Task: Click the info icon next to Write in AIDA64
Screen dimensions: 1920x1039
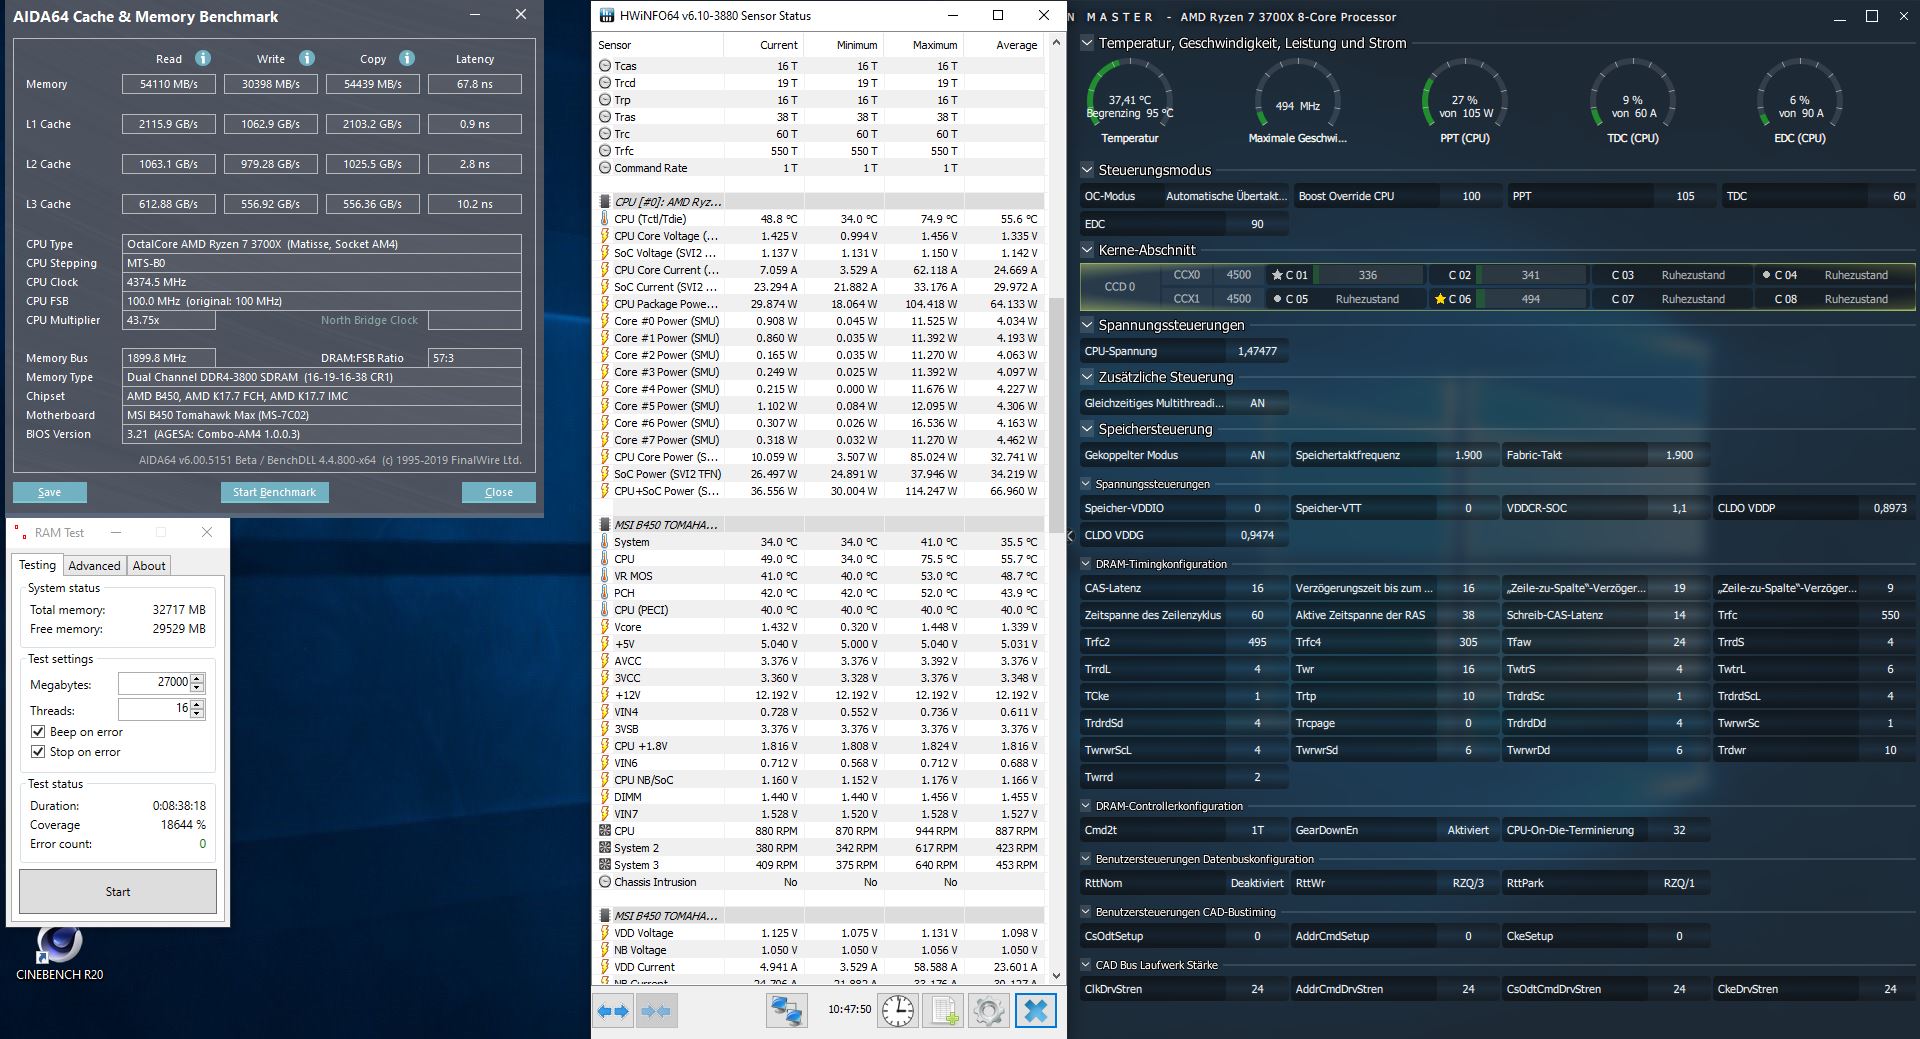Action: [x=307, y=58]
